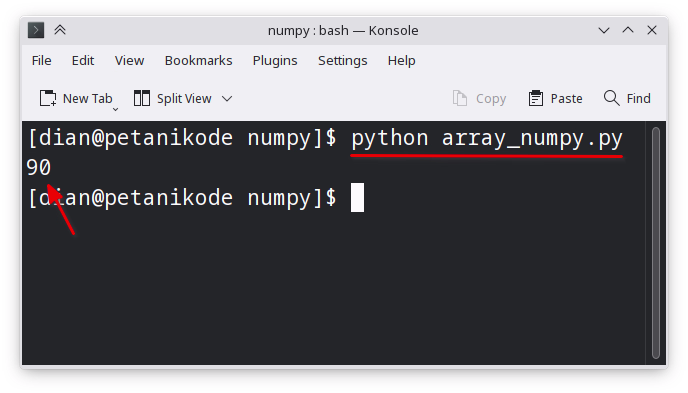
Task: Click the Find magnifier icon
Action: click(x=612, y=98)
